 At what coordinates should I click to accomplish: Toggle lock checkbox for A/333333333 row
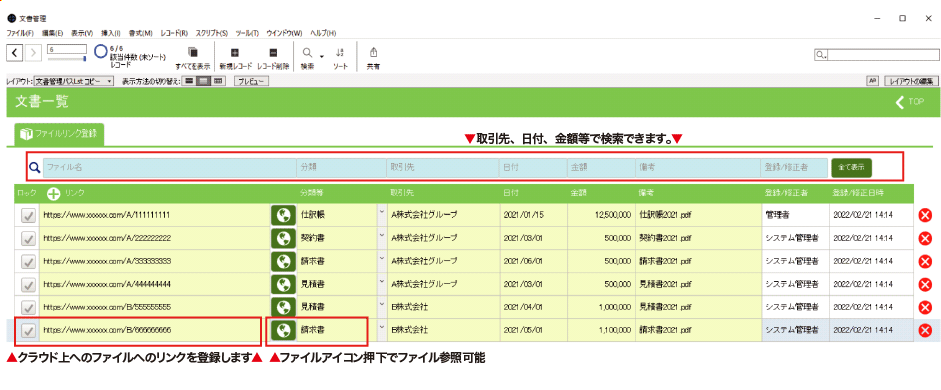tap(28, 261)
